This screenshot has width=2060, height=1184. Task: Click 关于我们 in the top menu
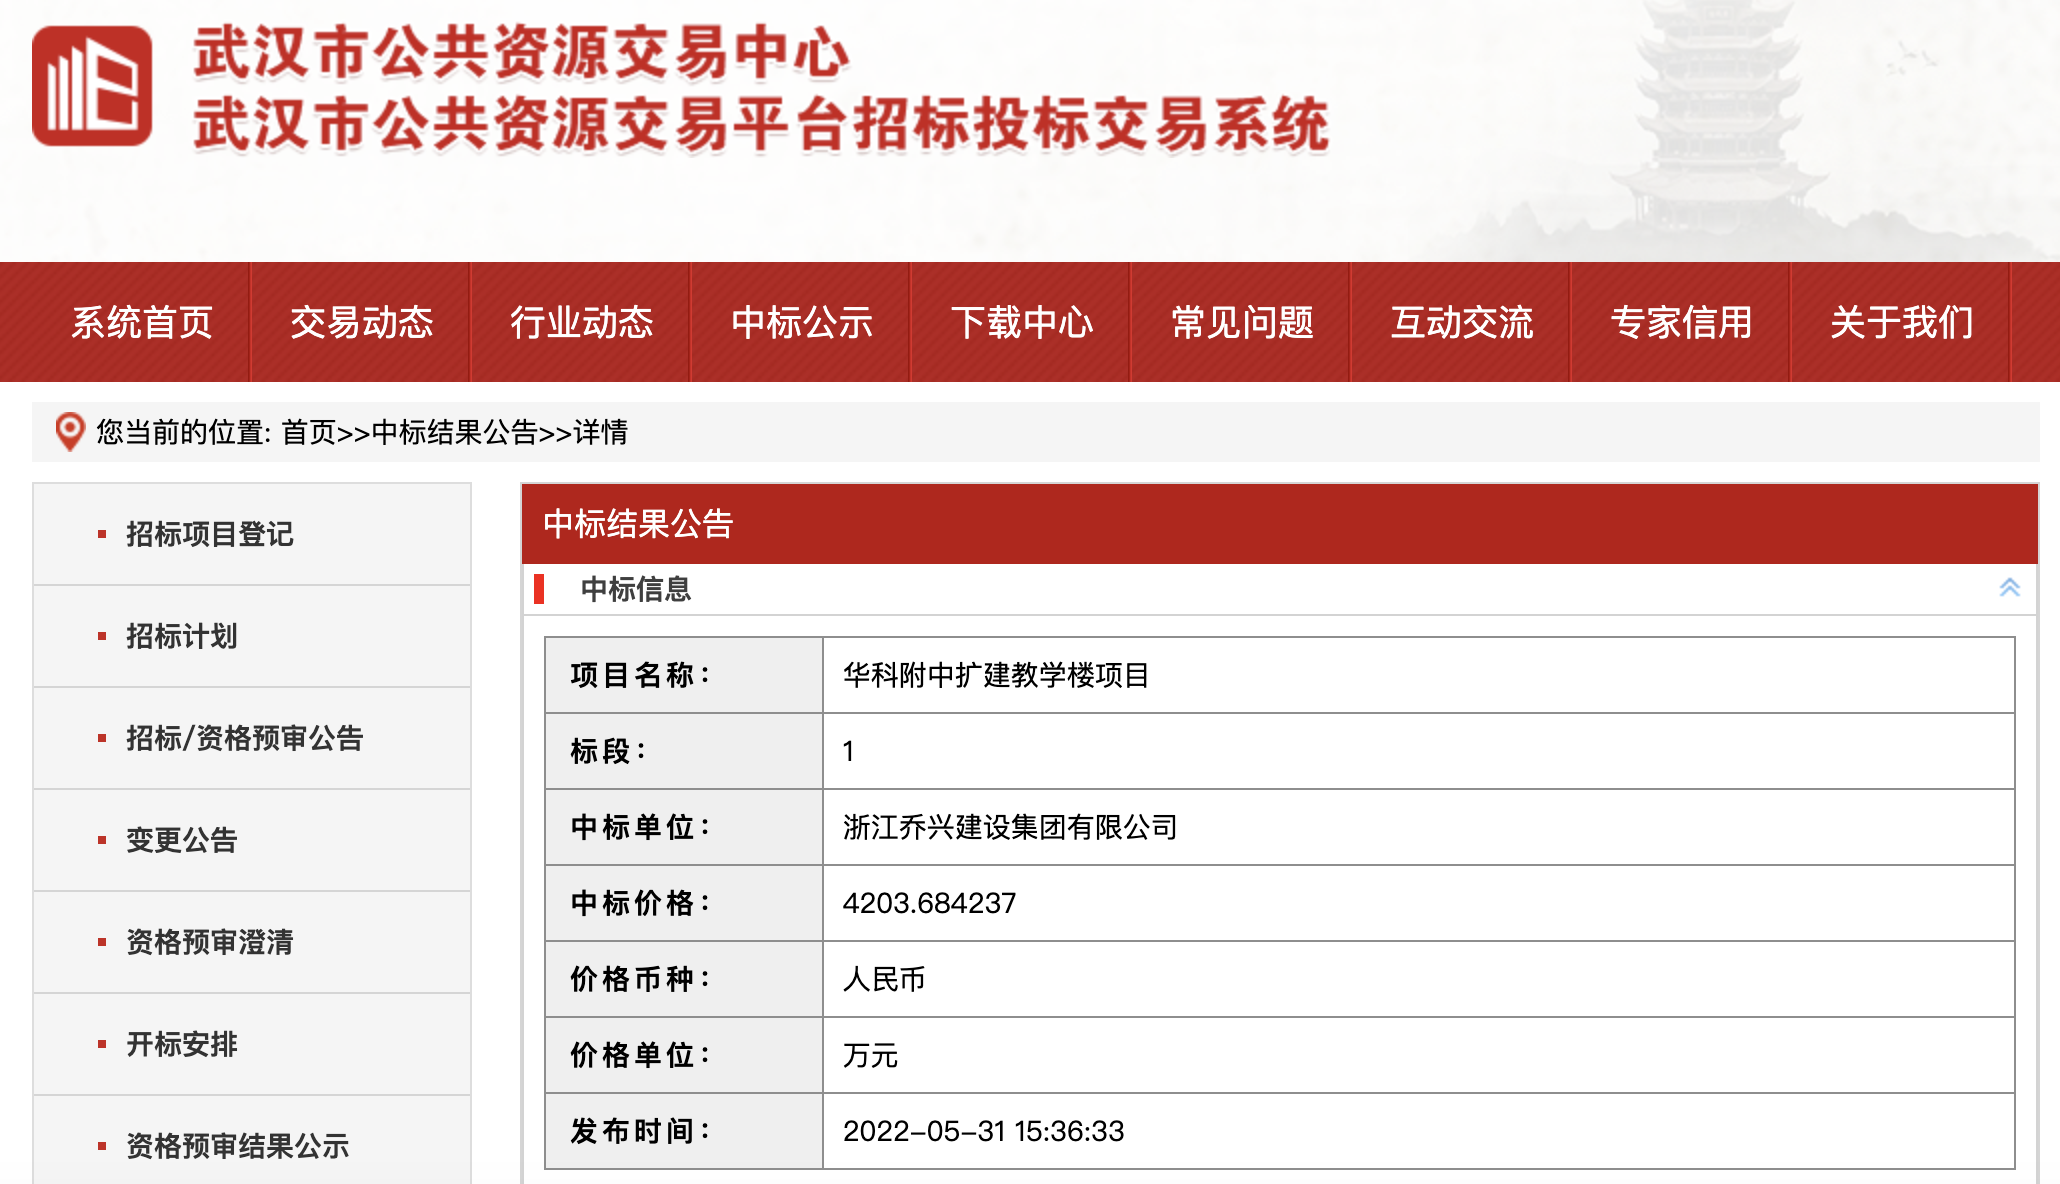tap(1901, 323)
